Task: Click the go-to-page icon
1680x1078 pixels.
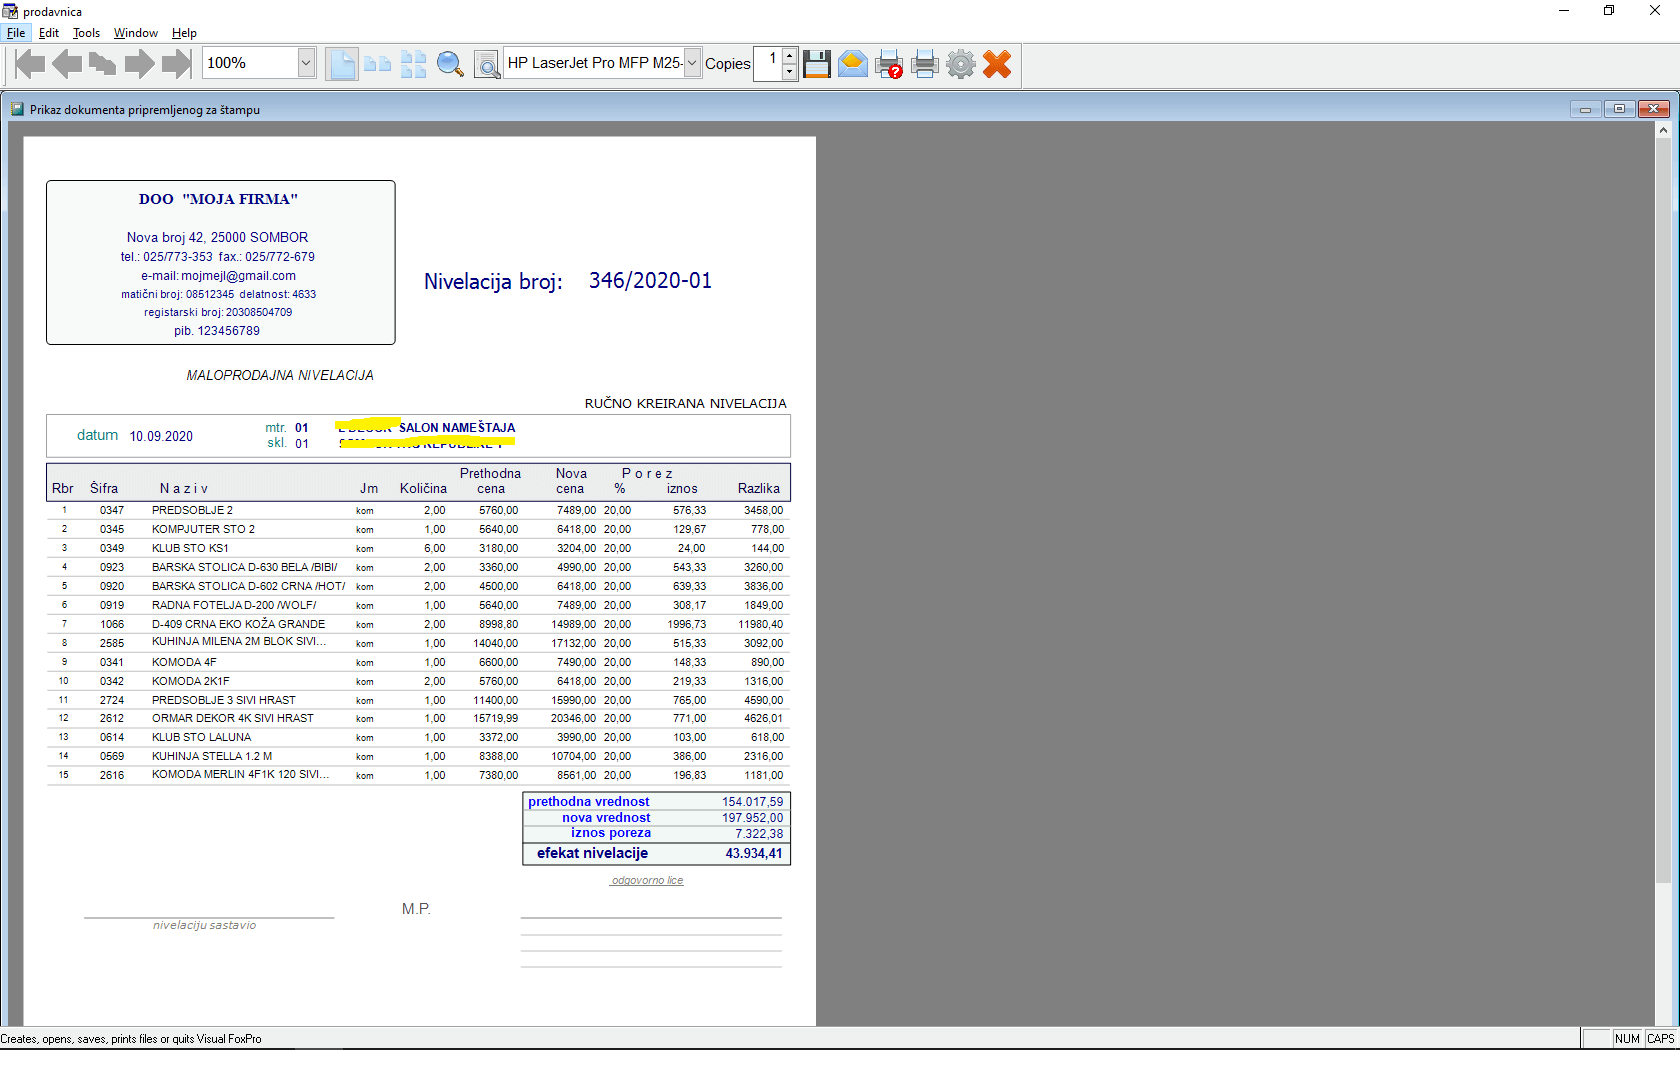Action: [103, 64]
